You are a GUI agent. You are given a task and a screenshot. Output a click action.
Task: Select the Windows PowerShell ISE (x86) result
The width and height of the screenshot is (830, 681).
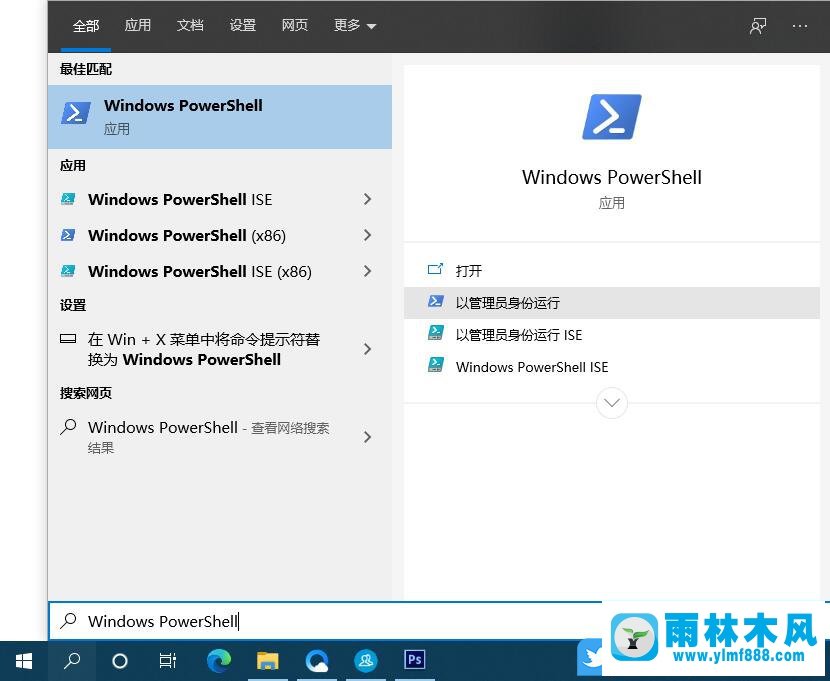tap(200, 271)
